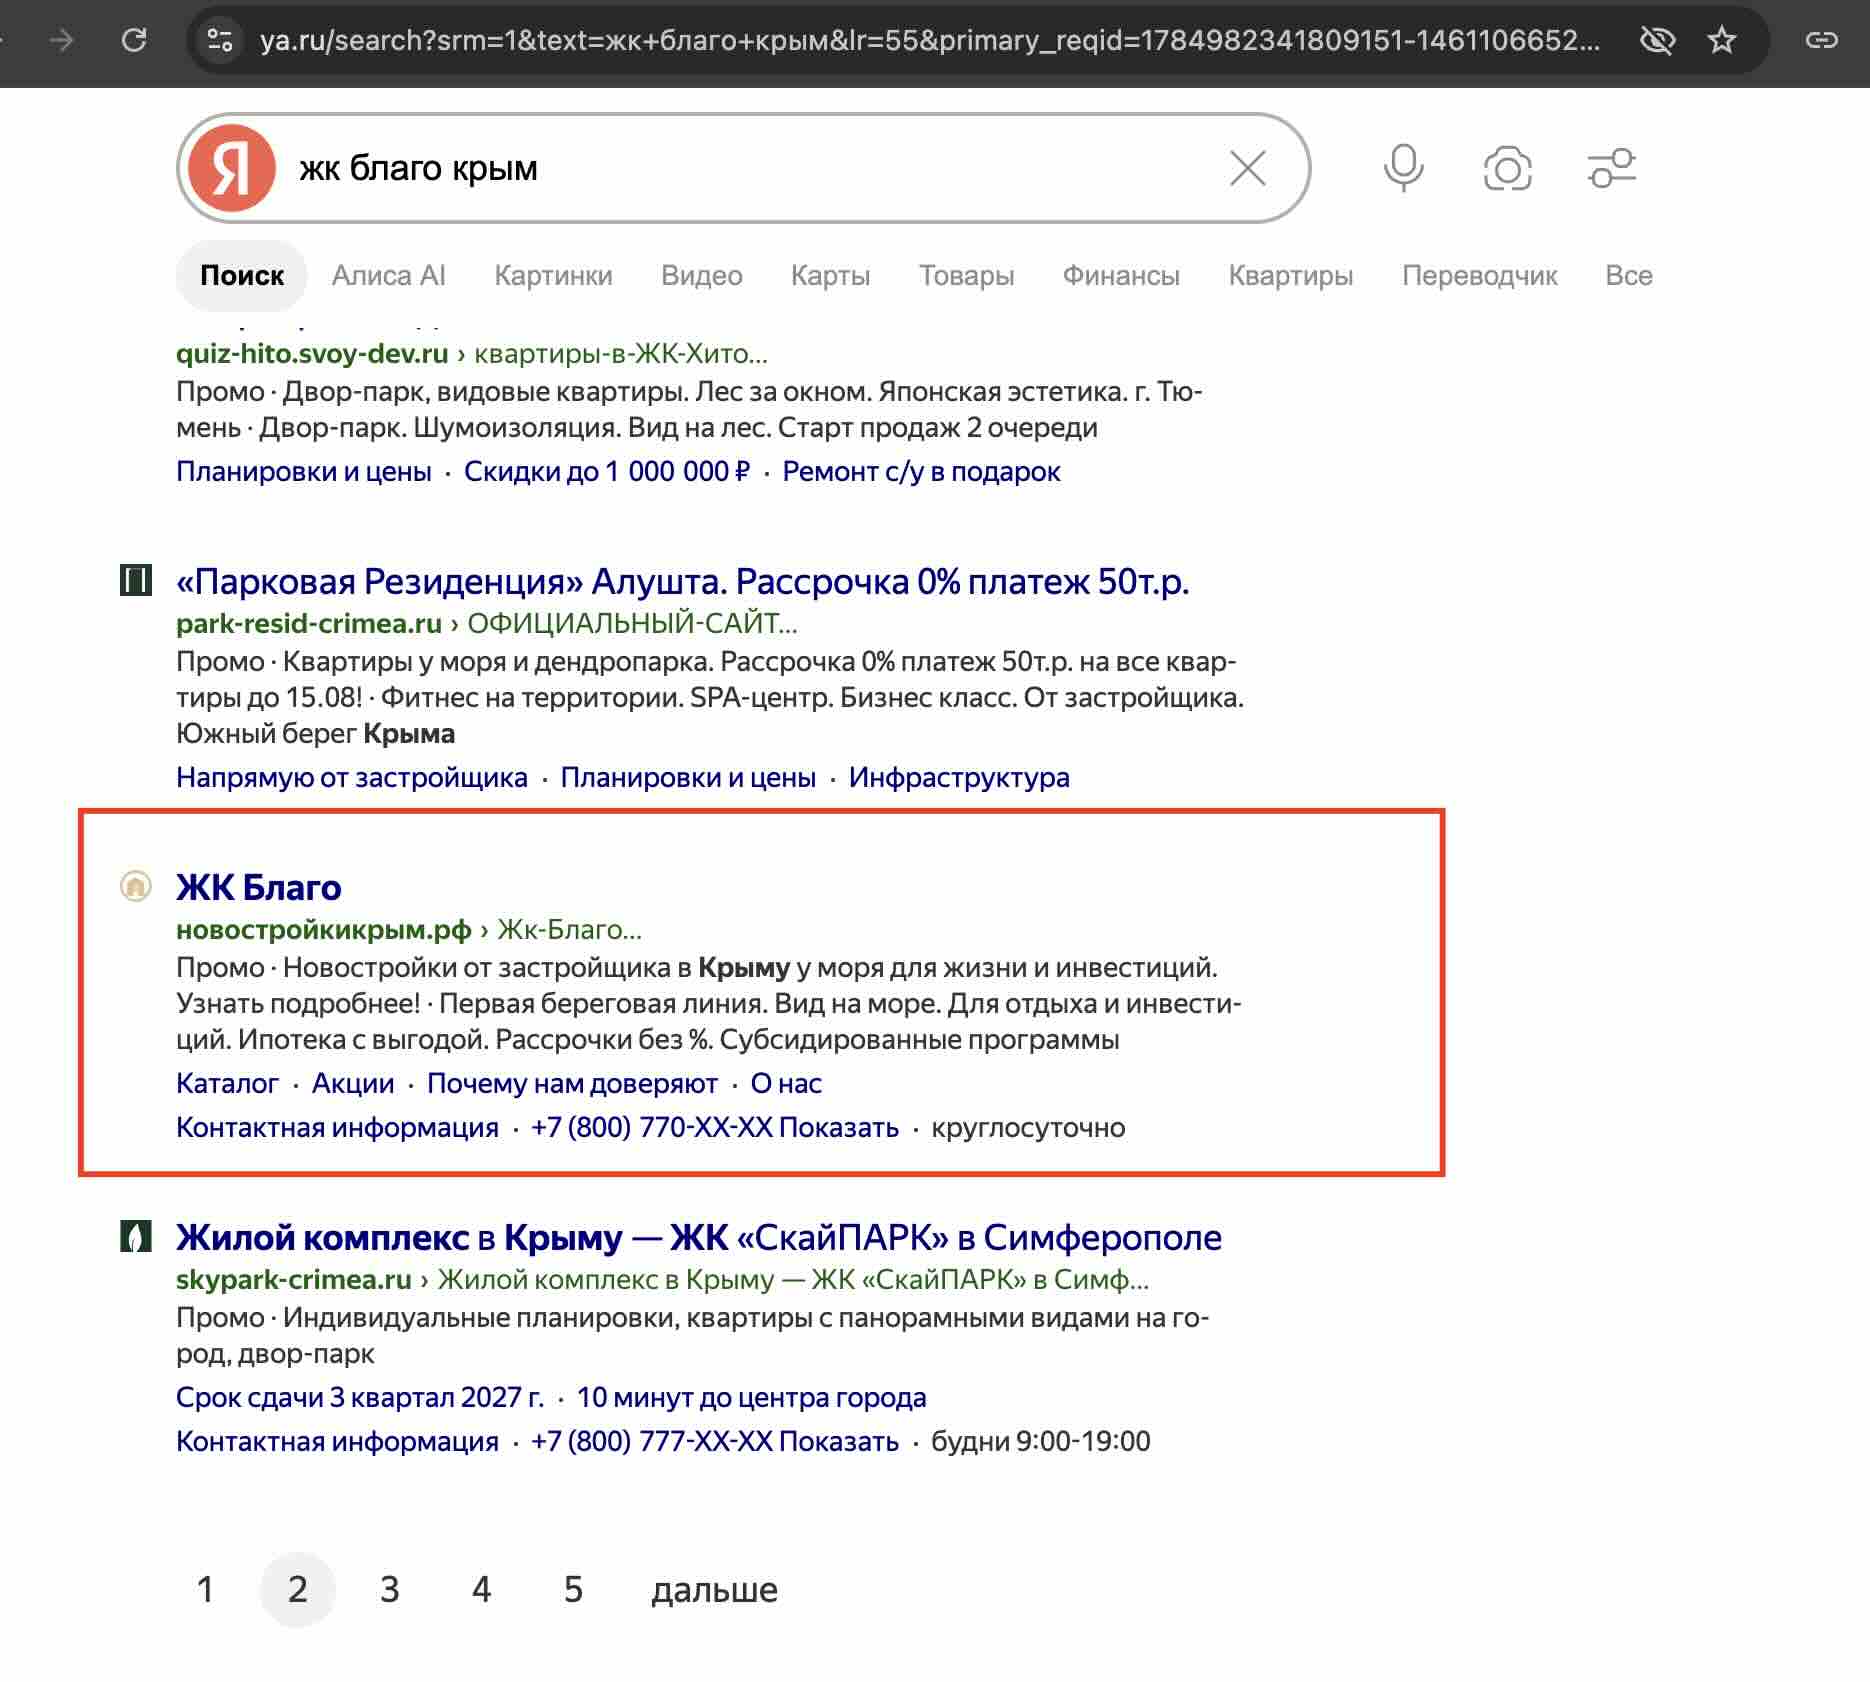1870x1682 pixels.
Task: Open image search via the camera icon
Action: 1507,168
